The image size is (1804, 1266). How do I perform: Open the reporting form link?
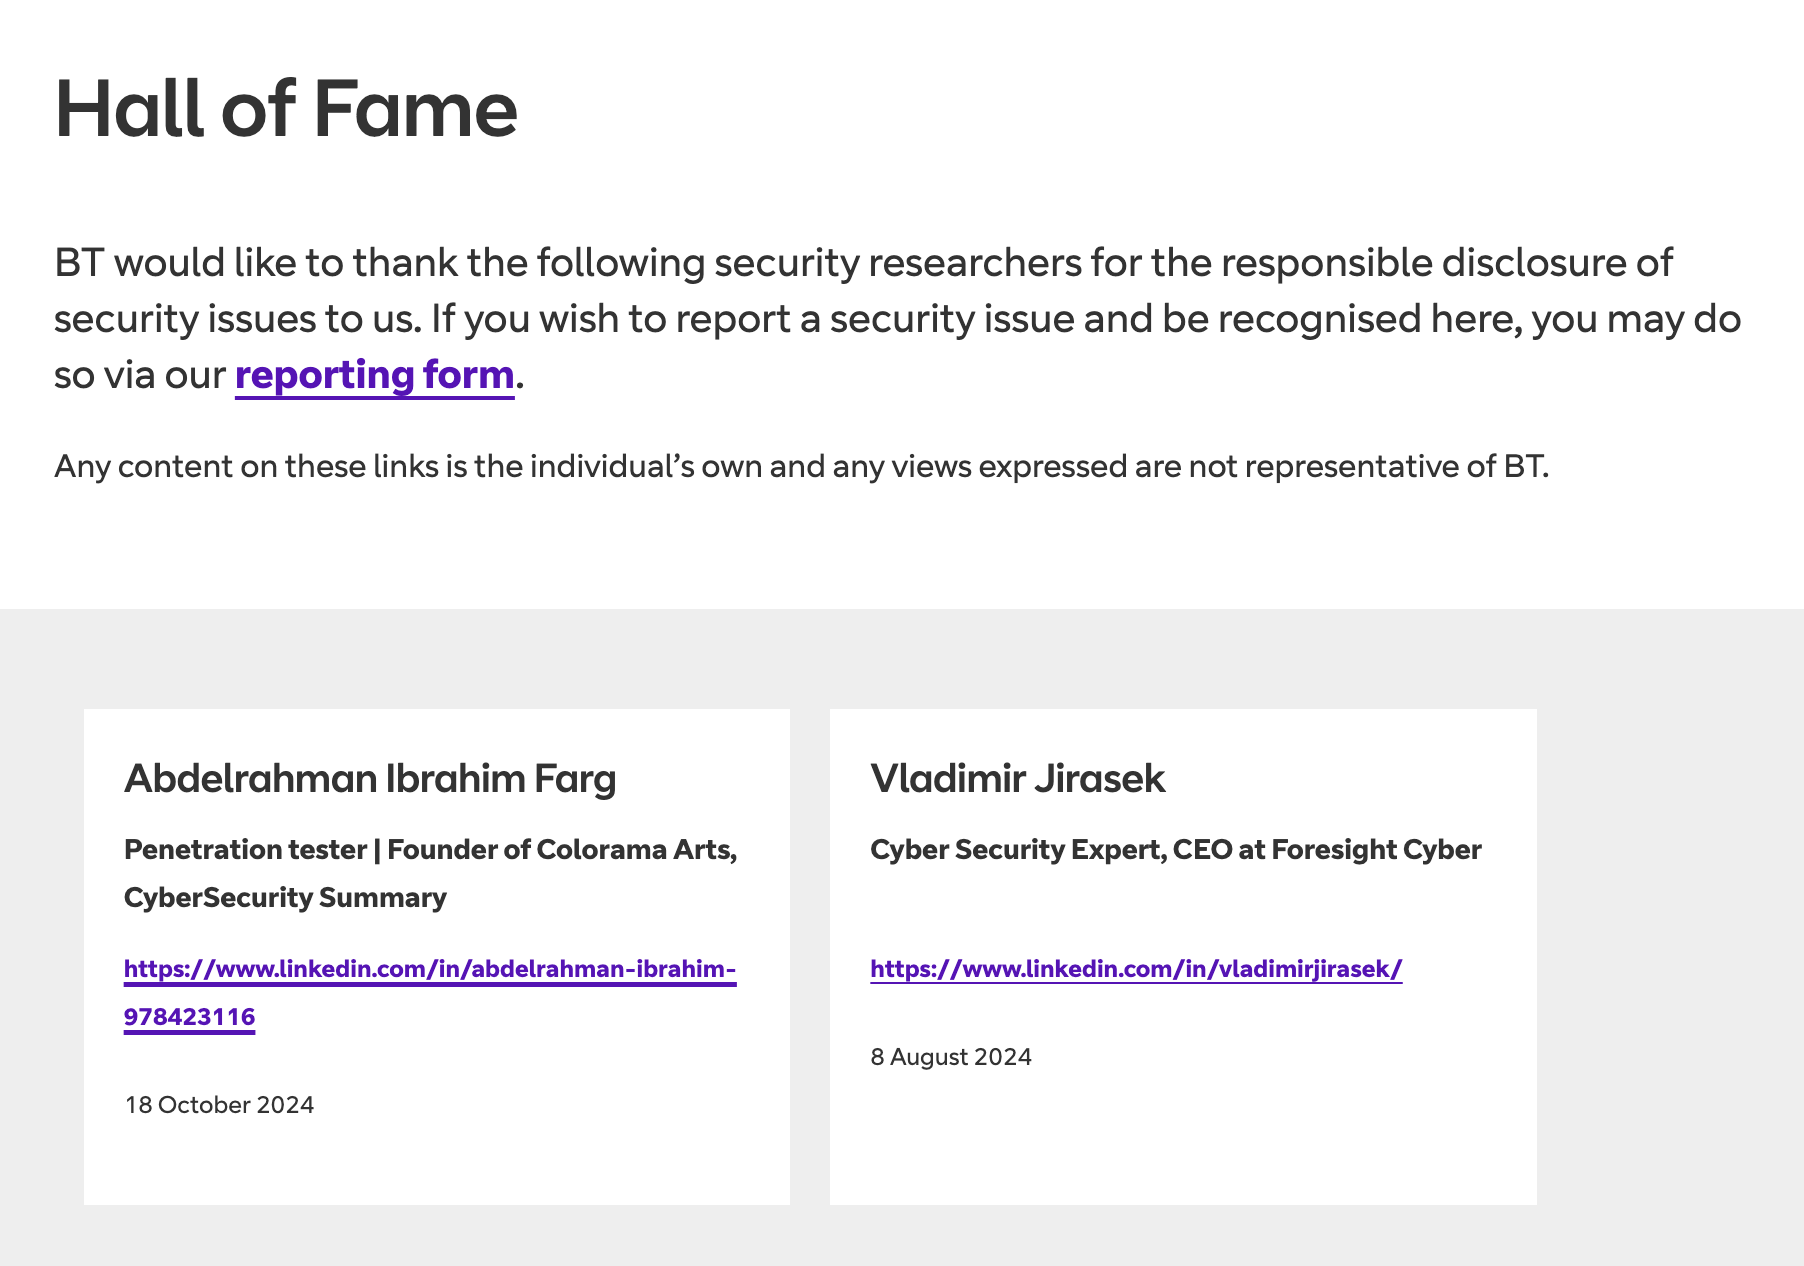click(374, 375)
